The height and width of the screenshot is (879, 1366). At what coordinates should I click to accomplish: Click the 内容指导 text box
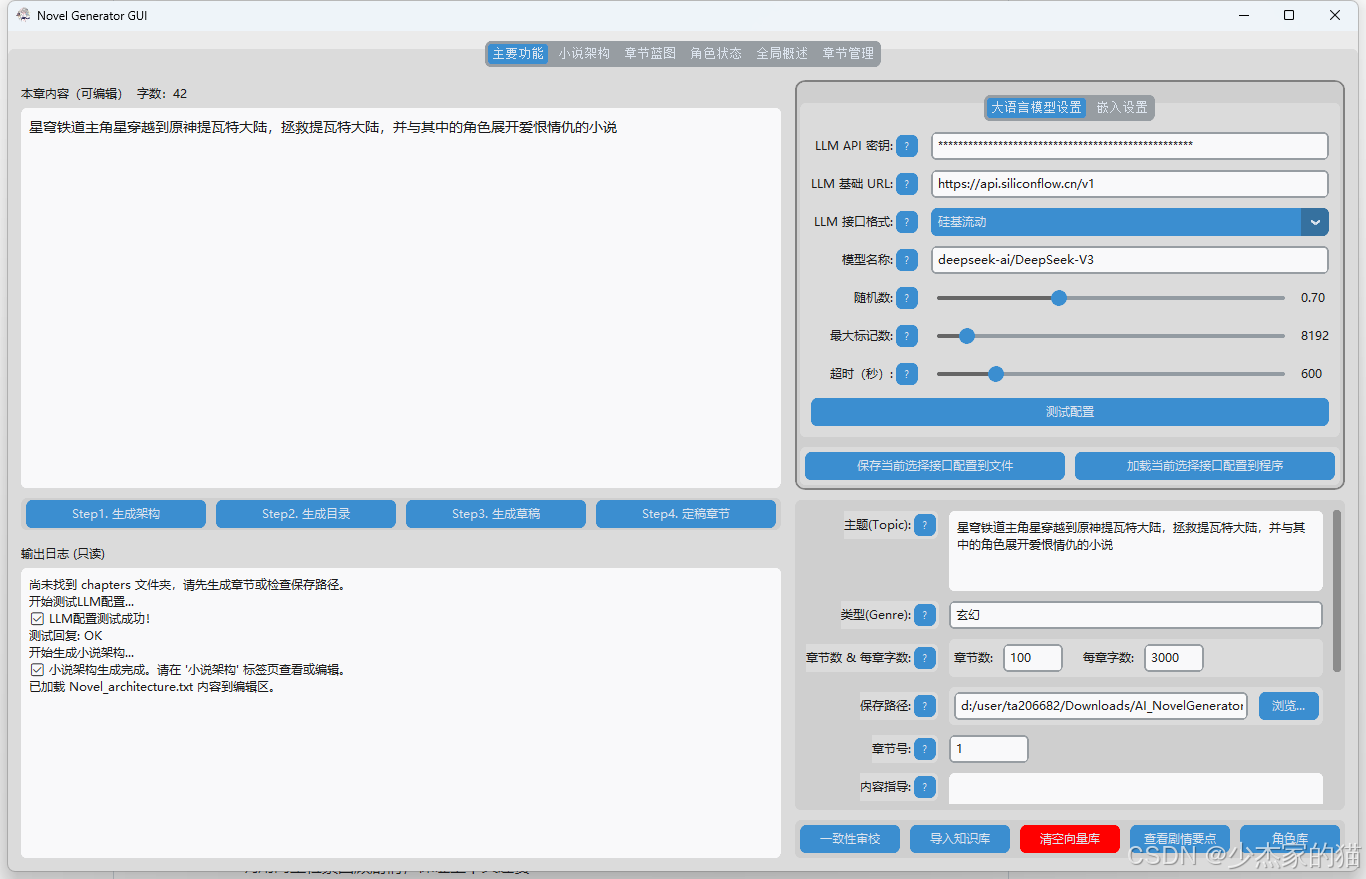coord(1136,789)
